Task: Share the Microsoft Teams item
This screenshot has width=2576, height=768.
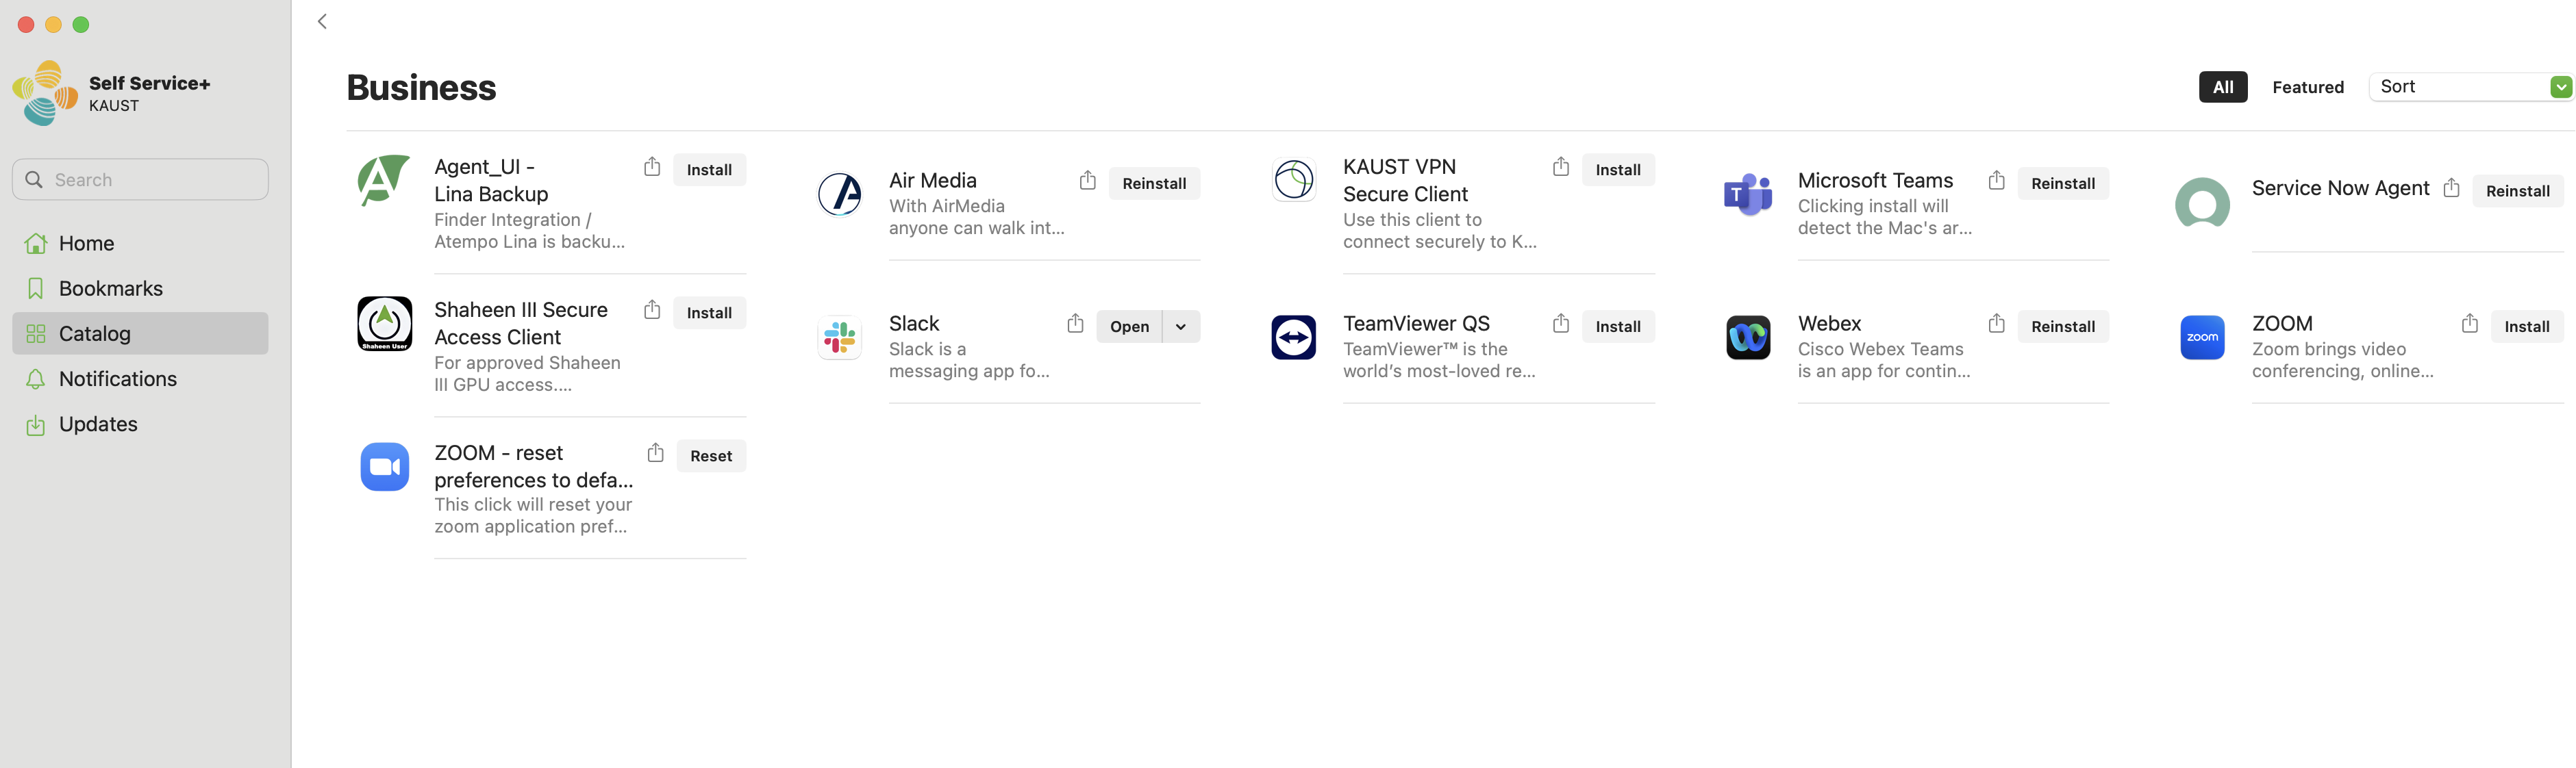Action: pyautogui.click(x=1997, y=181)
